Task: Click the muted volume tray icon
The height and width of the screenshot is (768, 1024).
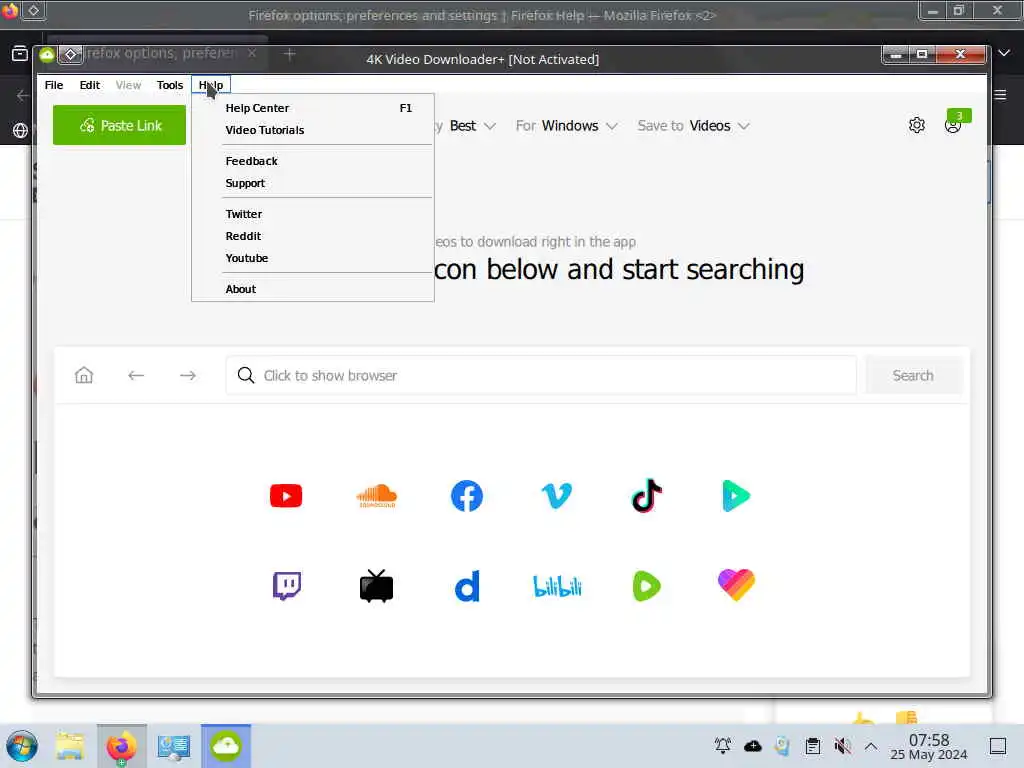Action: [842, 745]
